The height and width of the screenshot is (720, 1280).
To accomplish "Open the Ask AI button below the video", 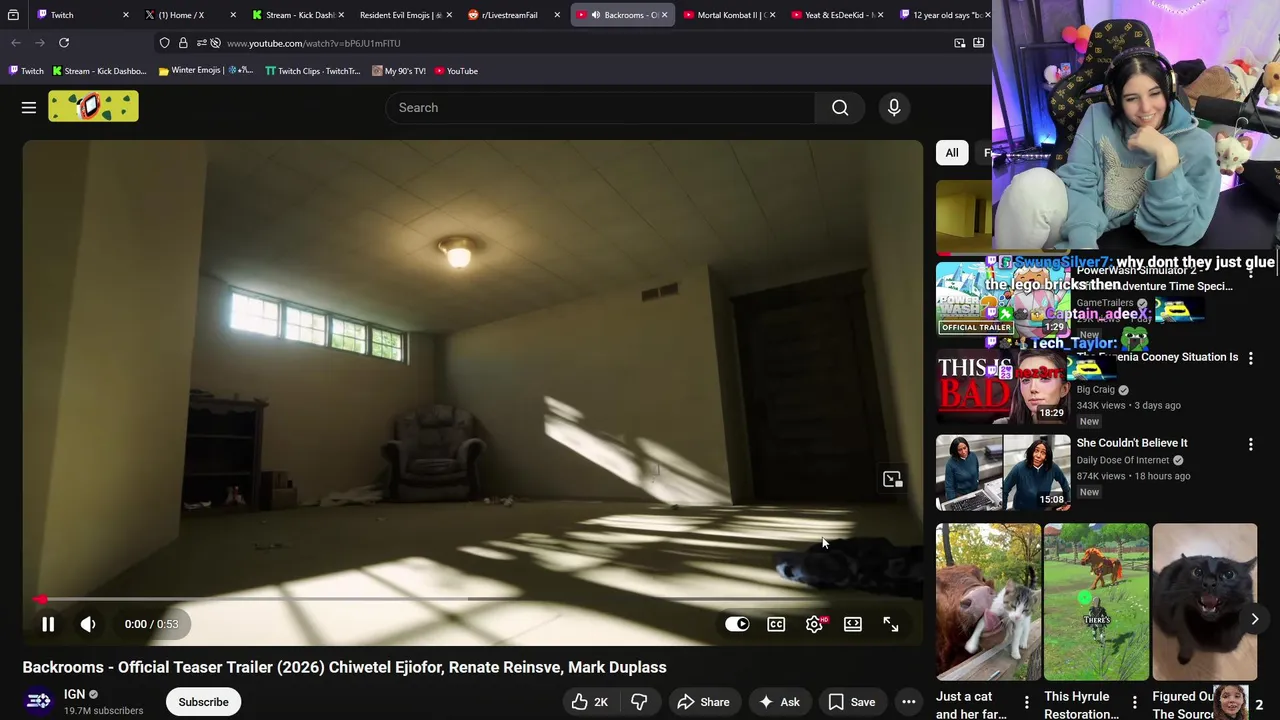I will 778,702.
